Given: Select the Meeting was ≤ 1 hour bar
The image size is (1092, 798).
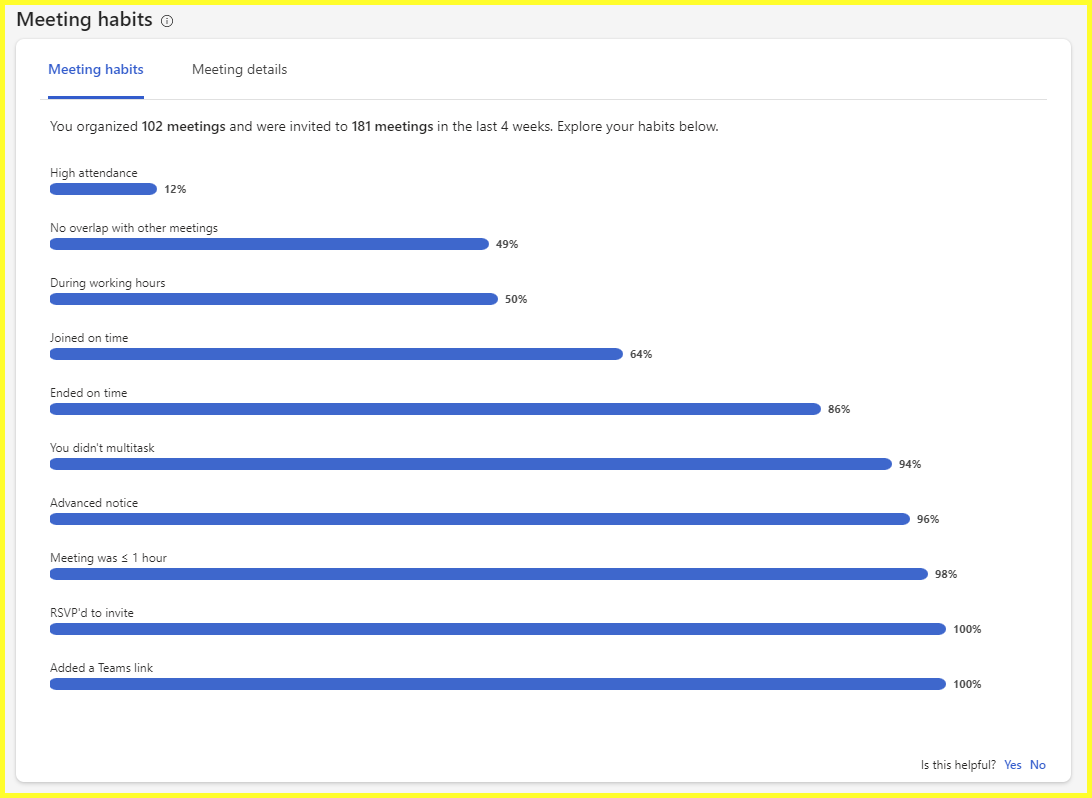Looking at the screenshot, I should pyautogui.click(x=488, y=574).
